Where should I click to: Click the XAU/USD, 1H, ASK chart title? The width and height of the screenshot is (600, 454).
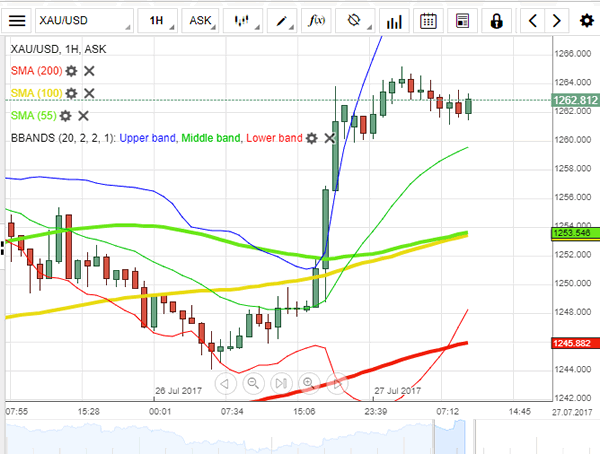coord(58,49)
